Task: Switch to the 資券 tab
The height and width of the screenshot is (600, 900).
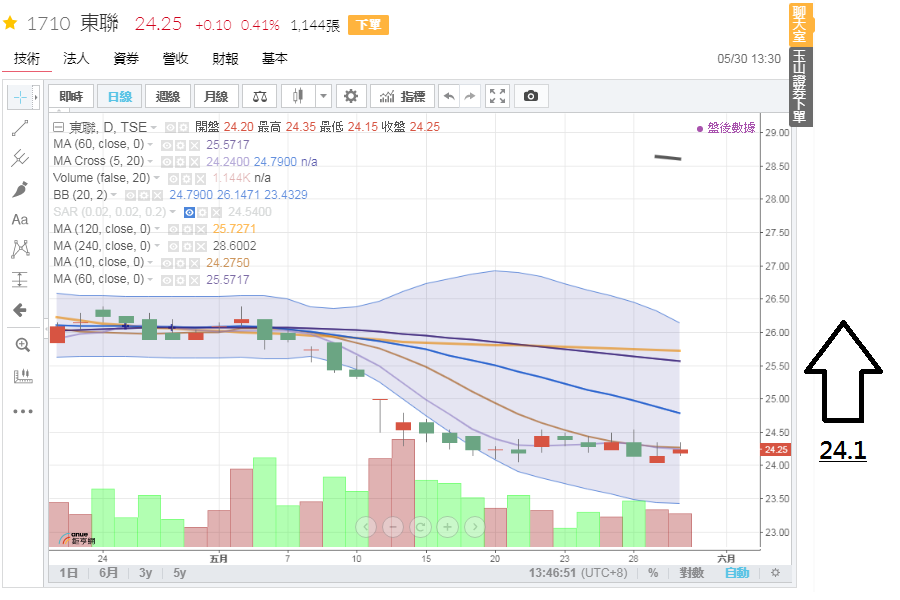Action: tap(126, 59)
